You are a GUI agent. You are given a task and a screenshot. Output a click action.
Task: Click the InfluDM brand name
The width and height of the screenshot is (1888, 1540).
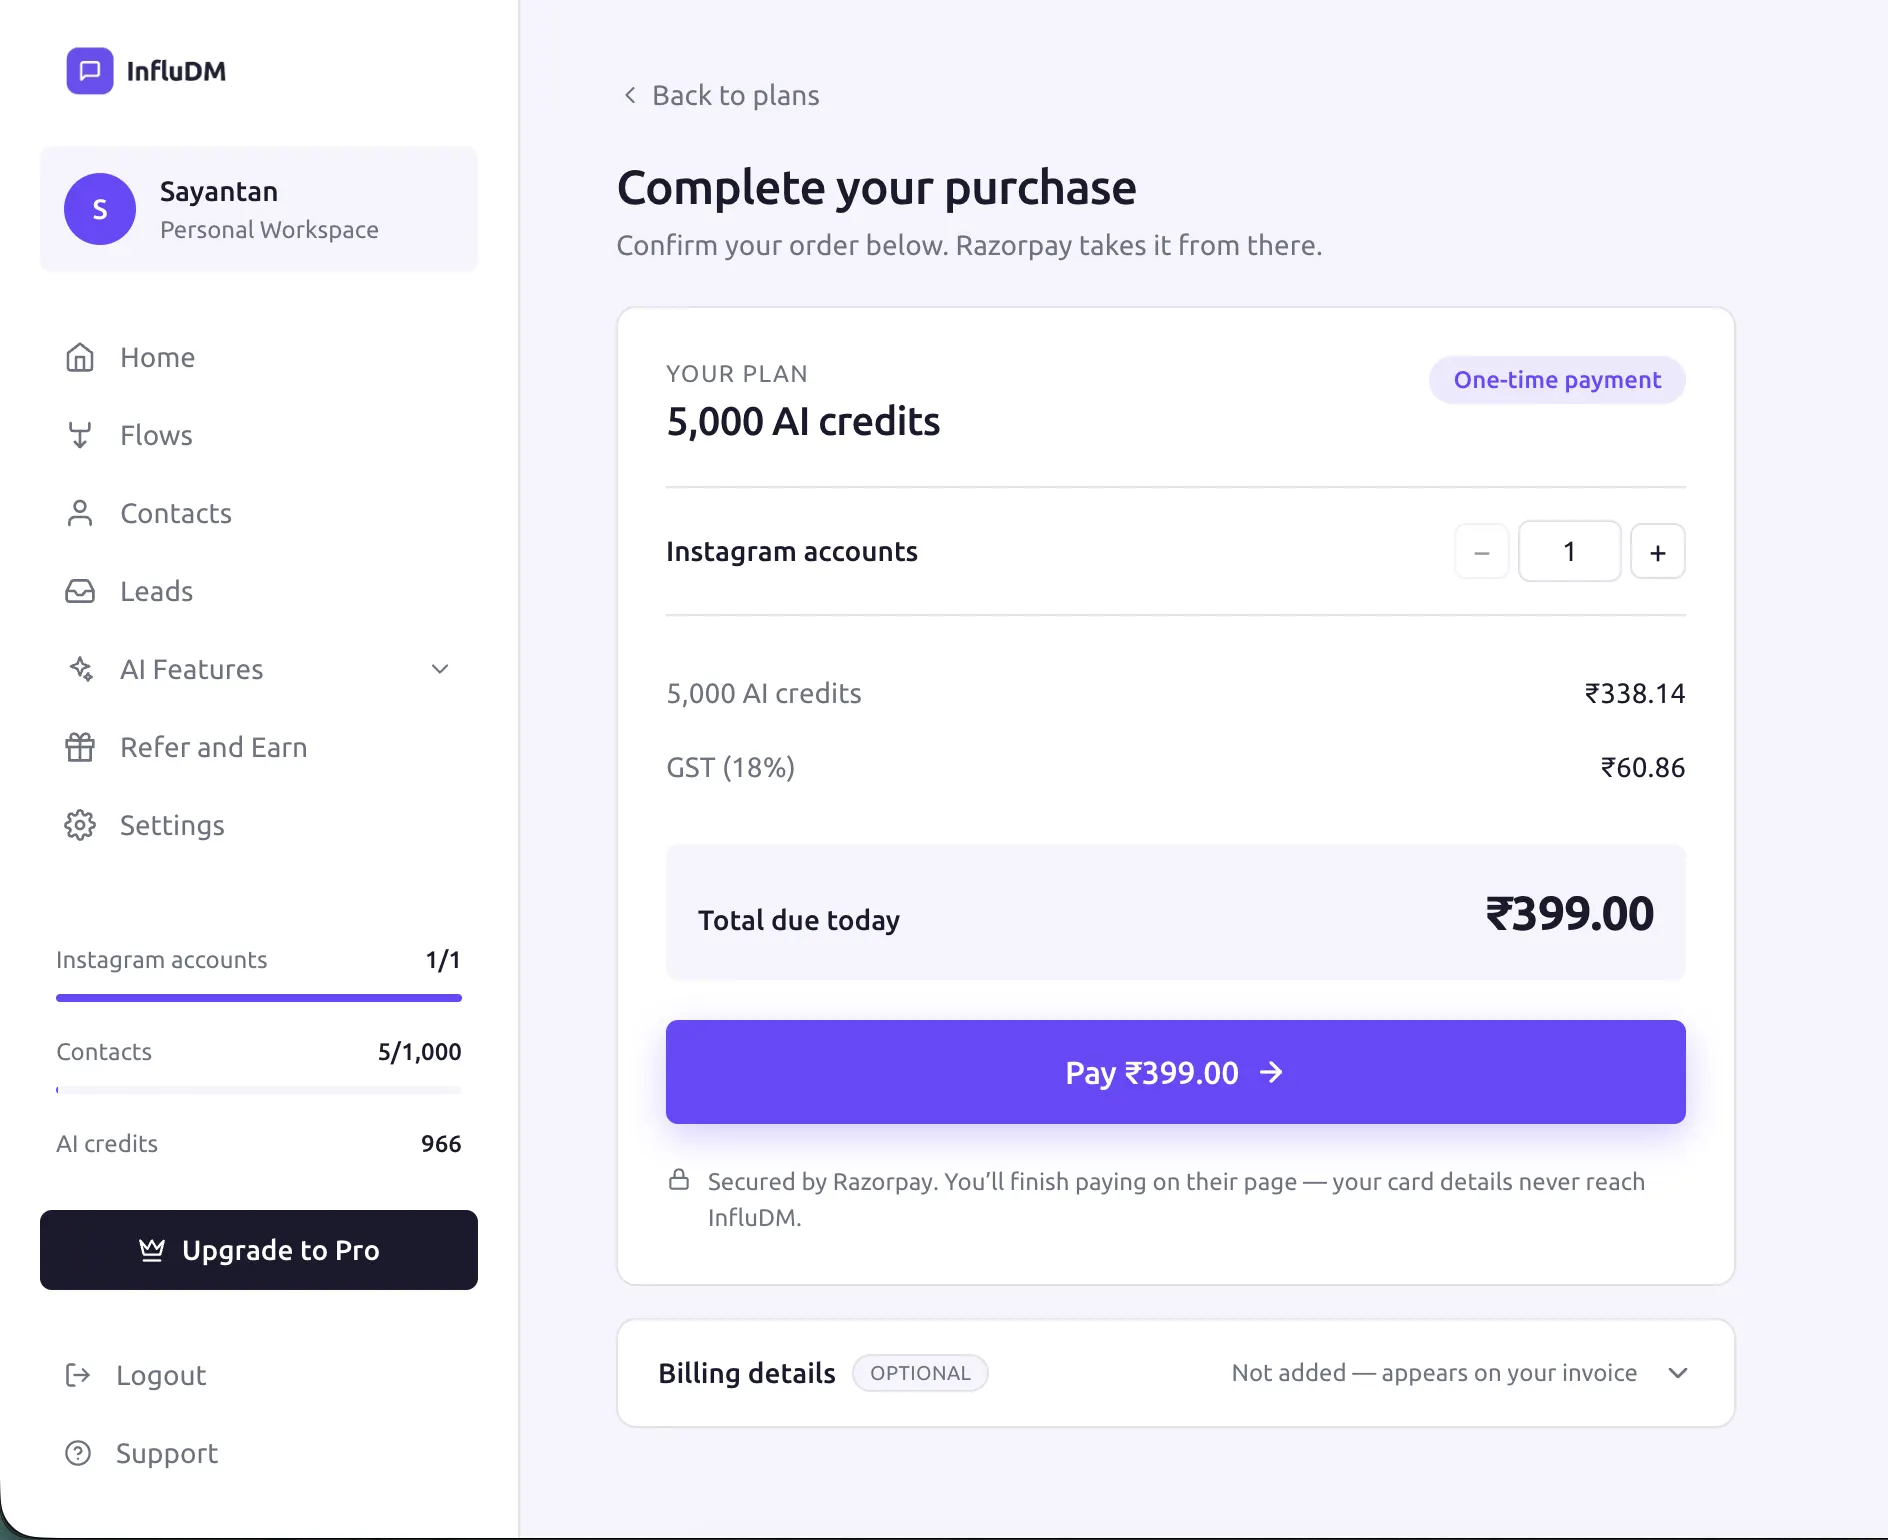(x=176, y=71)
